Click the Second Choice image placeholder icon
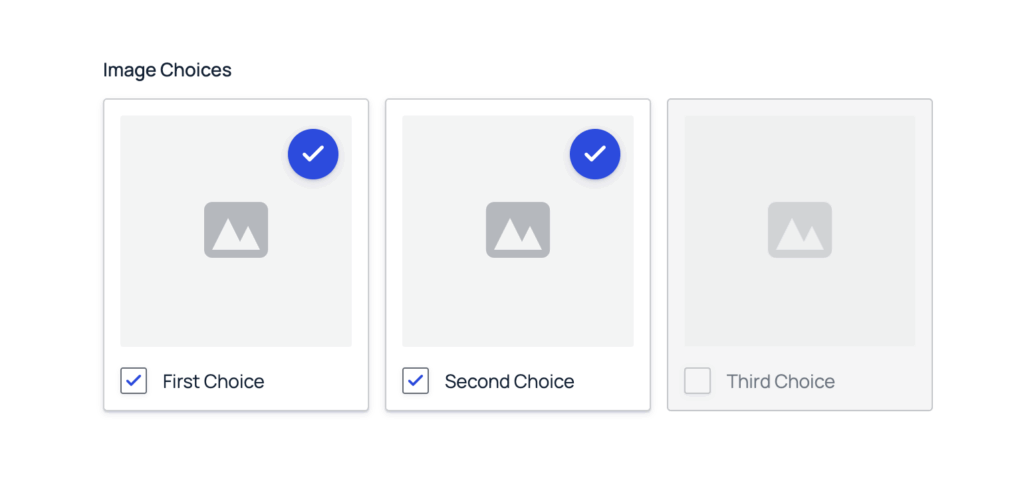Image resolution: width=1024 pixels, height=485 pixels. point(518,230)
